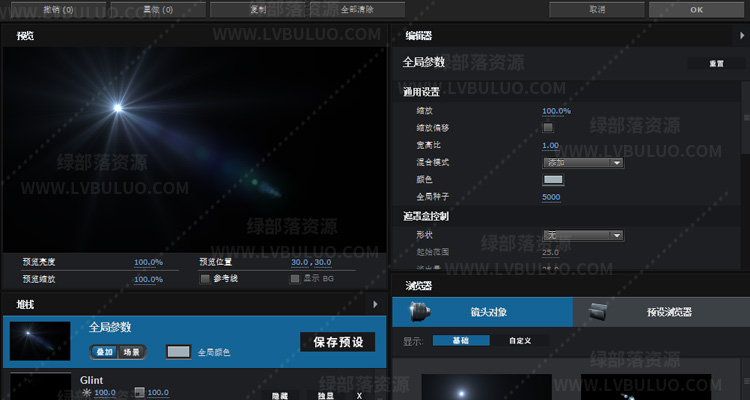This screenshot has width=750, height=400.
Task: Switch to the 基础 display tab
Action: click(x=460, y=340)
